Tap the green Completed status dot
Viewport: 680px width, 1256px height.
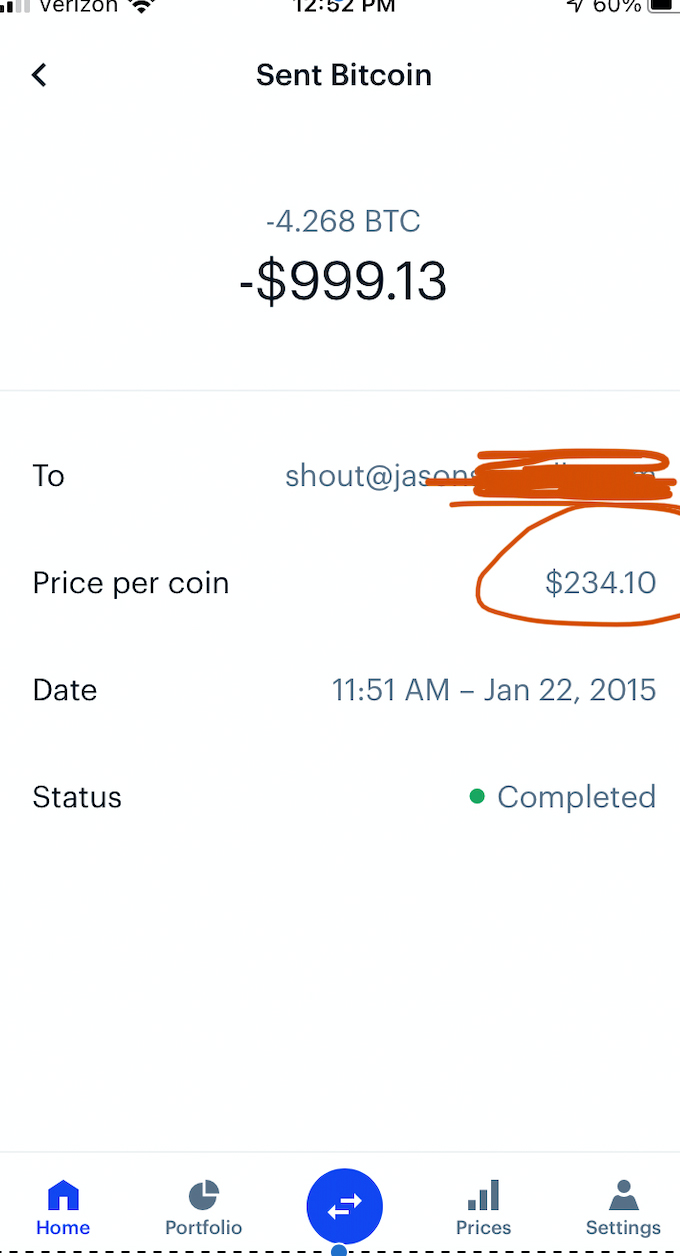(x=477, y=797)
